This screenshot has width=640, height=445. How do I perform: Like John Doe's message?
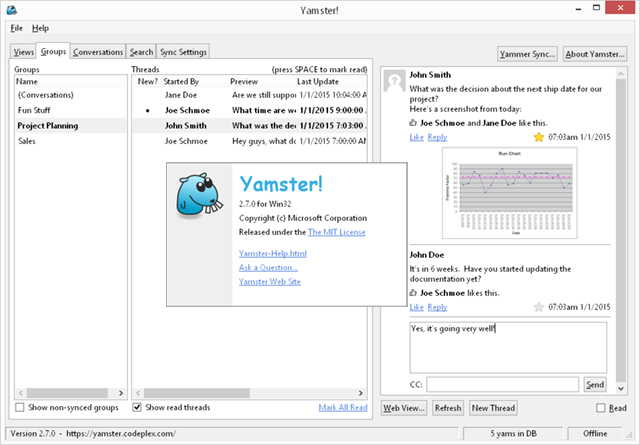pyautogui.click(x=416, y=307)
